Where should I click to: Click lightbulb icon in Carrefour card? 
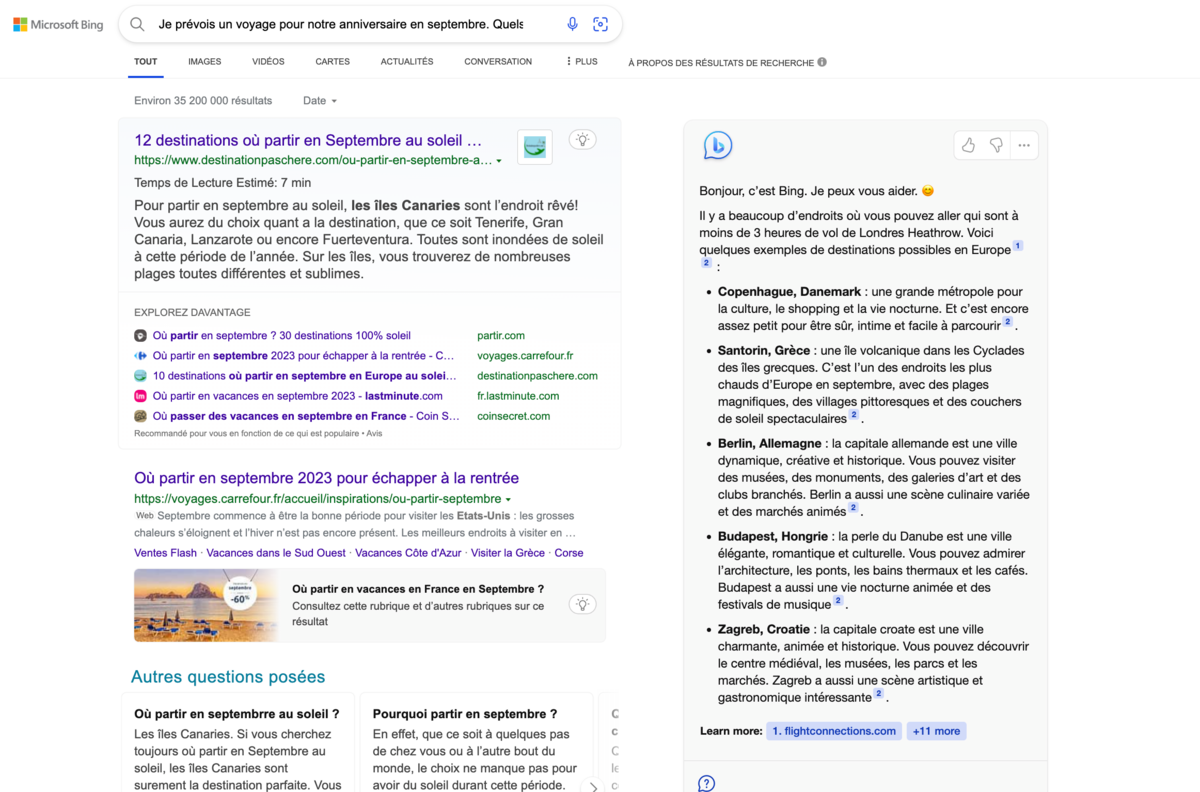(583, 604)
